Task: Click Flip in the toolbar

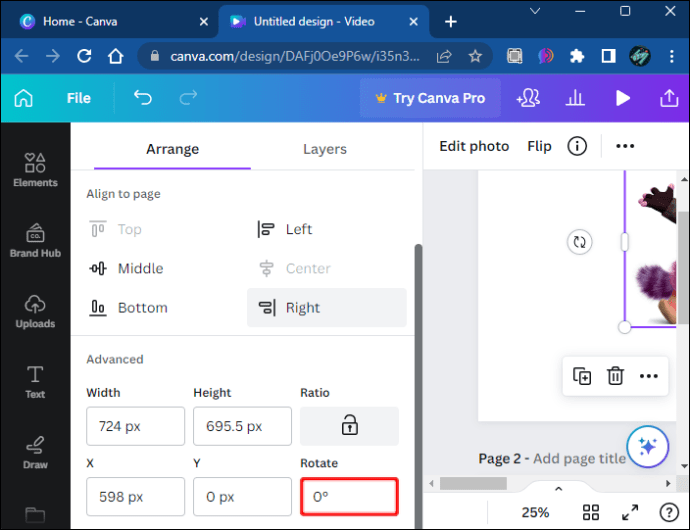Action: [539, 146]
